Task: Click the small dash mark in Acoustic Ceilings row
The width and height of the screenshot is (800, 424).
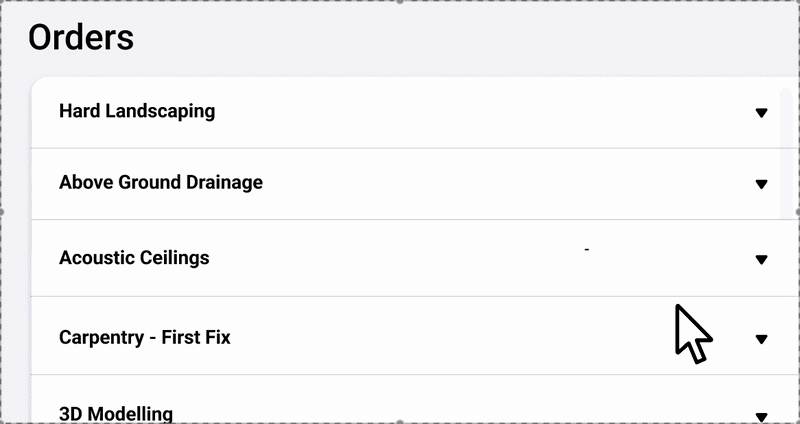Action: (x=587, y=248)
